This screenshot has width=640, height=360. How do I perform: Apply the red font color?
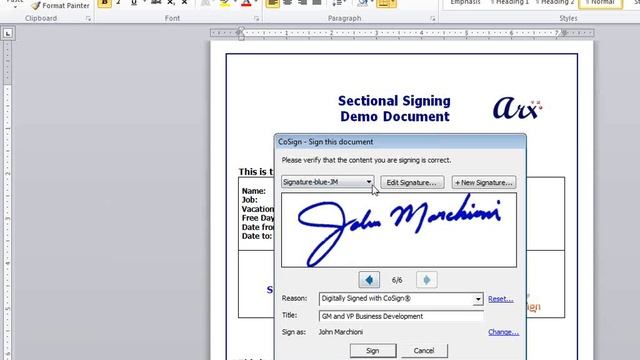tap(246, 4)
